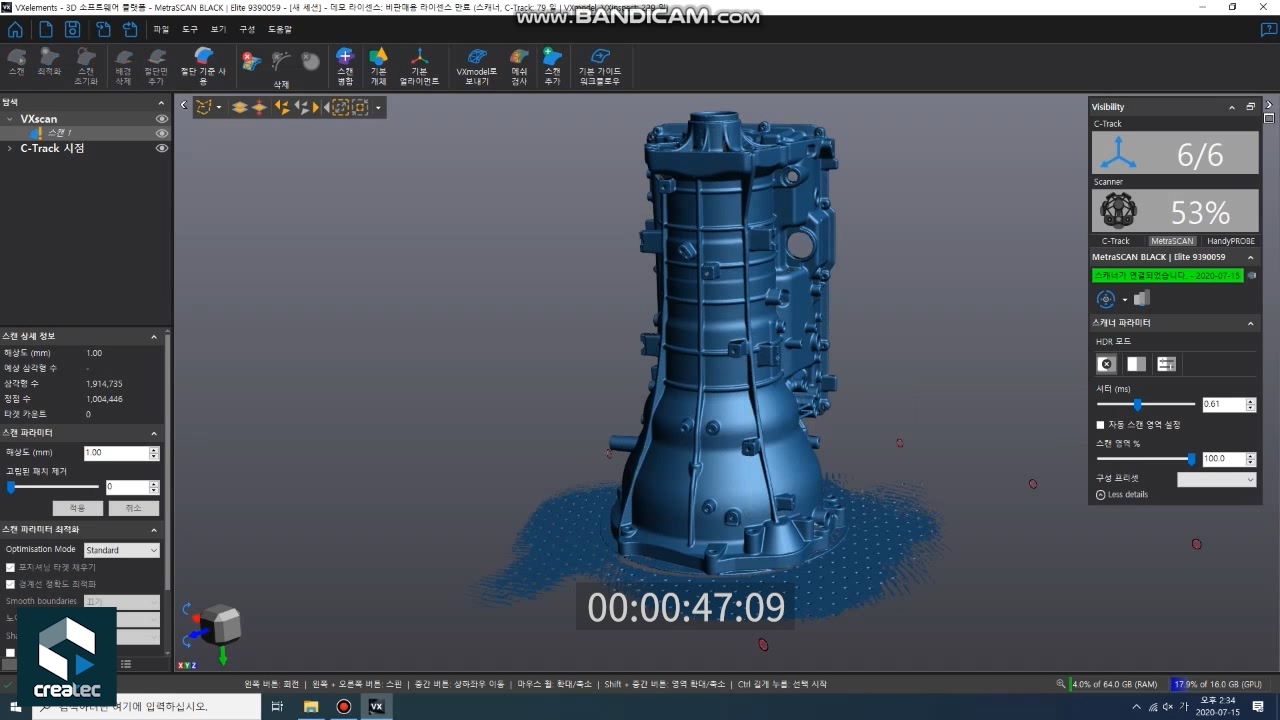
Task: Click the 적용 (Apply) button
Action: coord(77,508)
